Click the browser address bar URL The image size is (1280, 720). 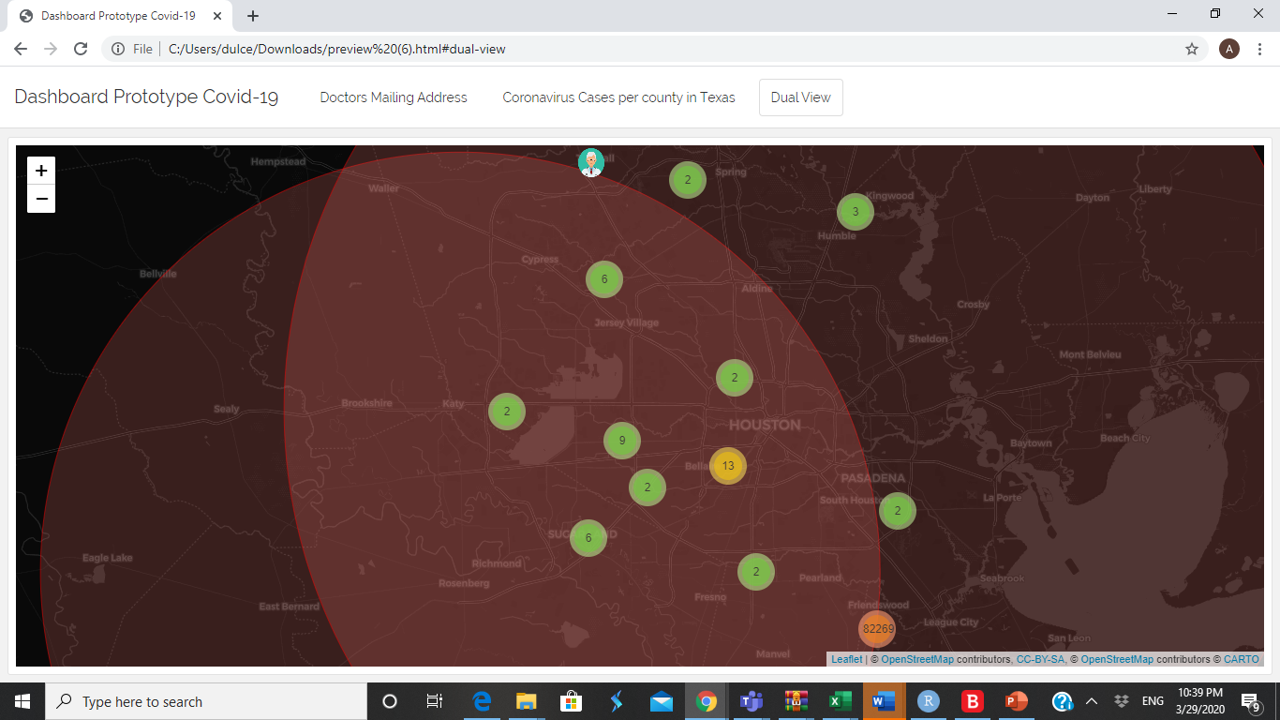coord(337,49)
